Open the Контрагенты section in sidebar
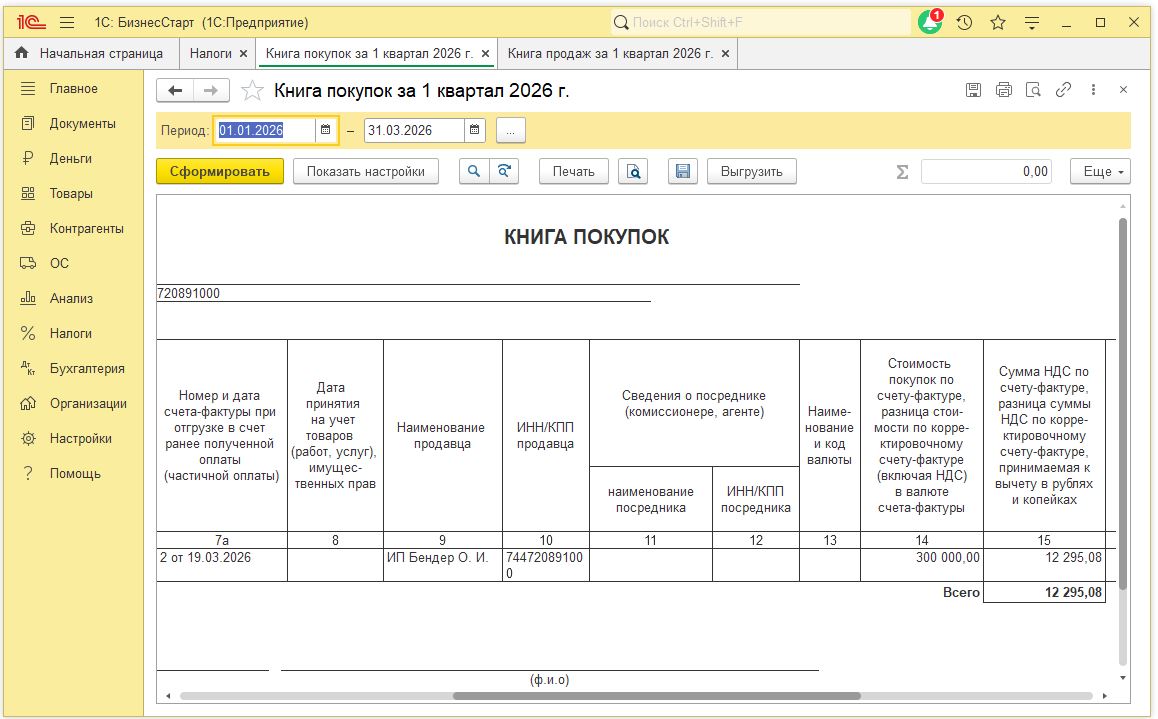Image resolution: width=1158 pixels, height=719 pixels. 87,228
